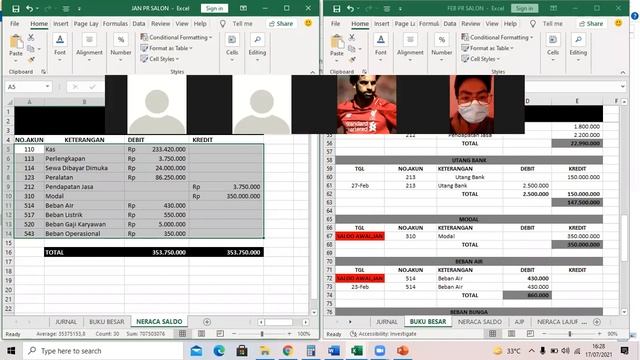Click Sign in button in FEB PR SALON window
The image size is (640, 360).
[x=524, y=9]
